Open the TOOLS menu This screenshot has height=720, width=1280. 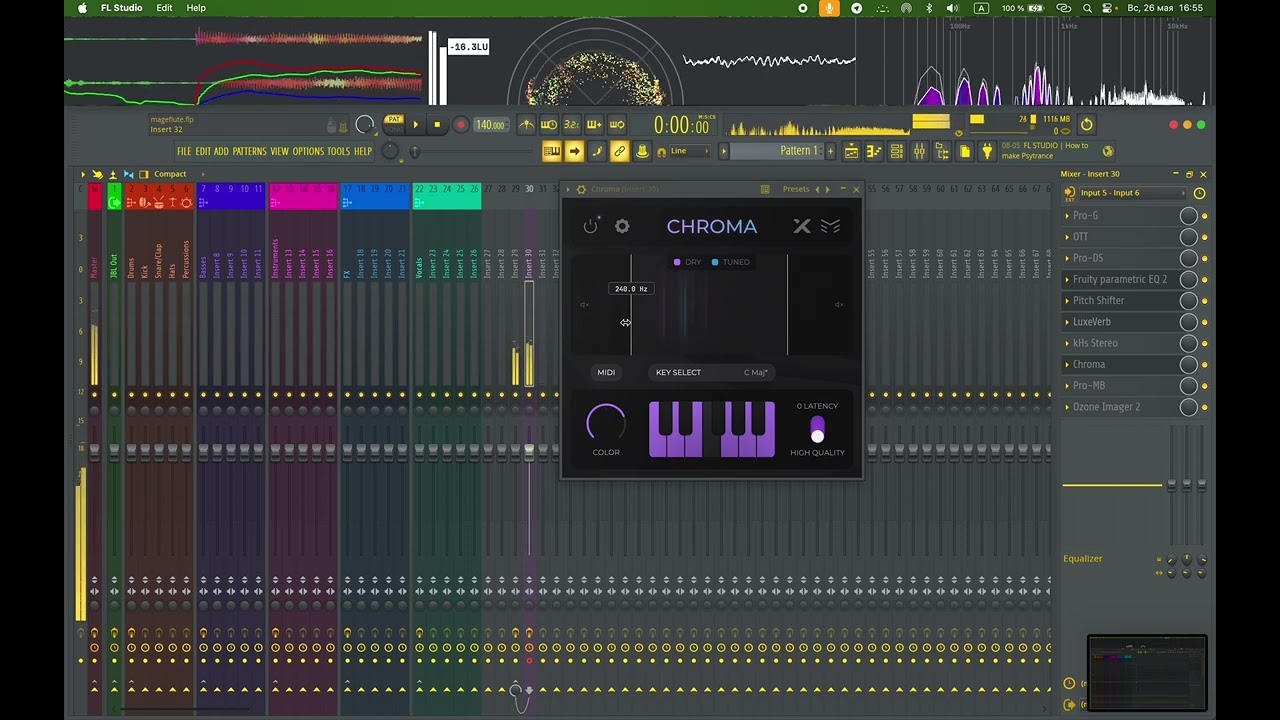[339, 151]
